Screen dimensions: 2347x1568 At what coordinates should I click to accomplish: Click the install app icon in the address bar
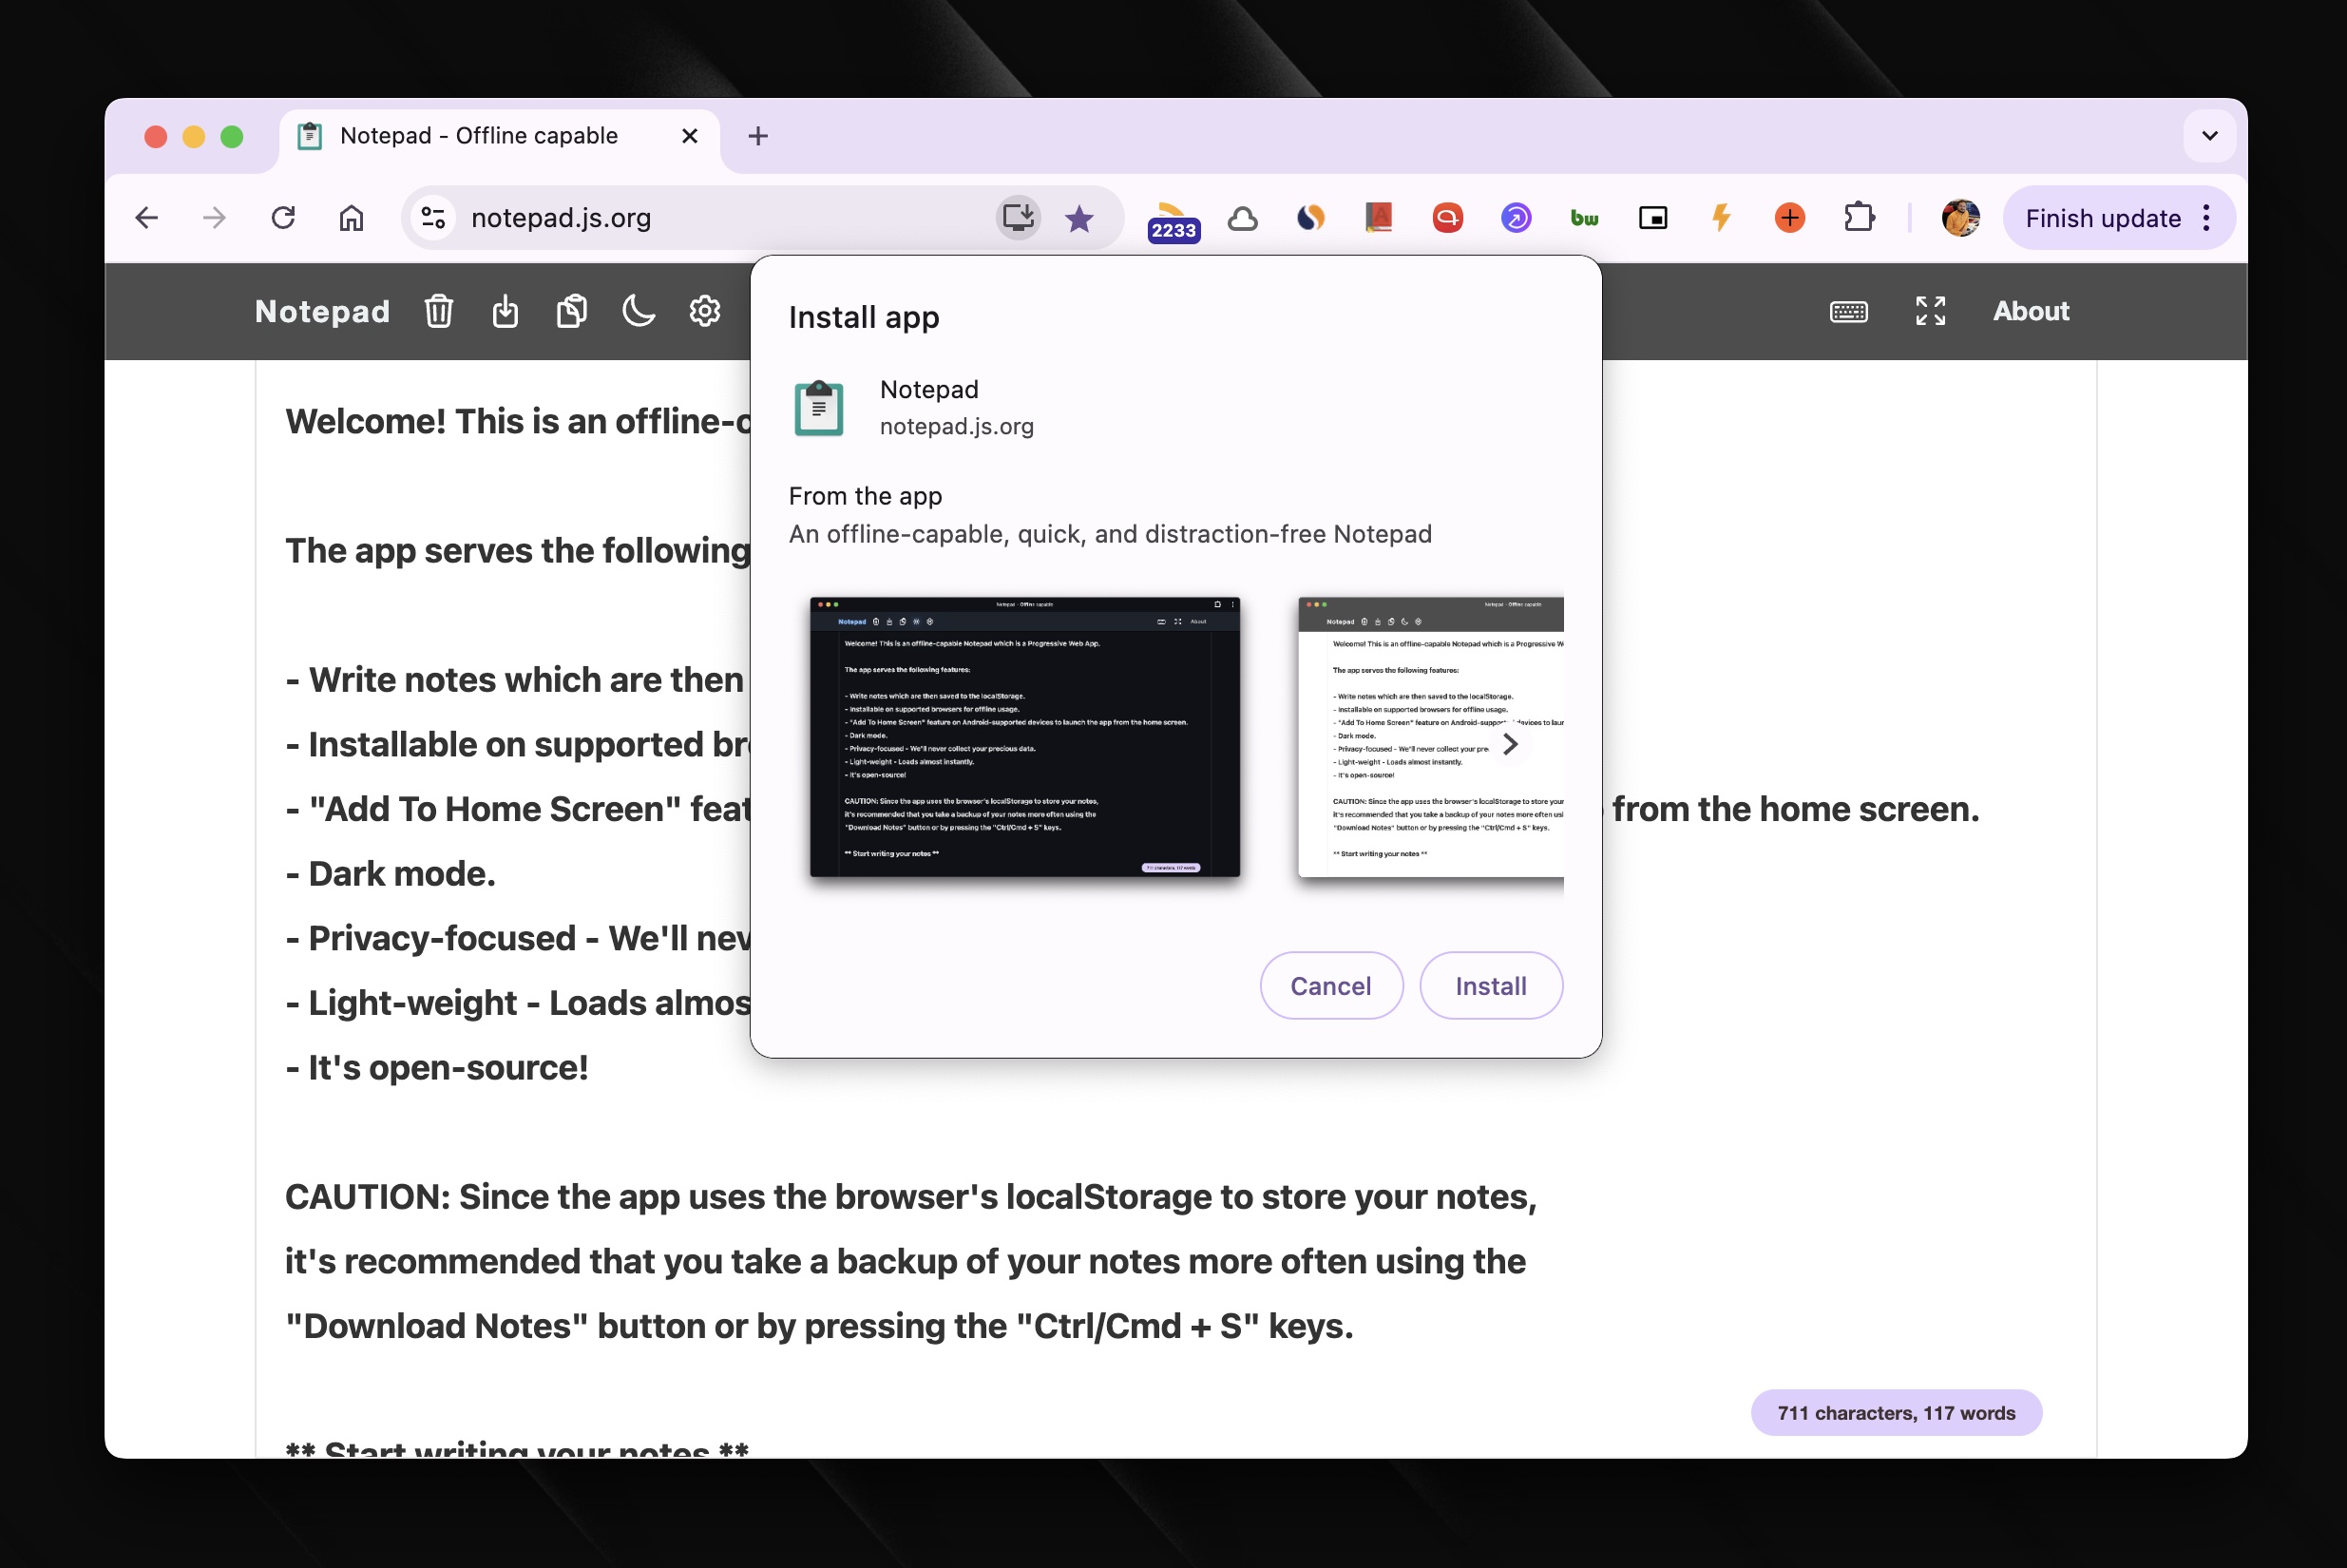tap(1018, 217)
